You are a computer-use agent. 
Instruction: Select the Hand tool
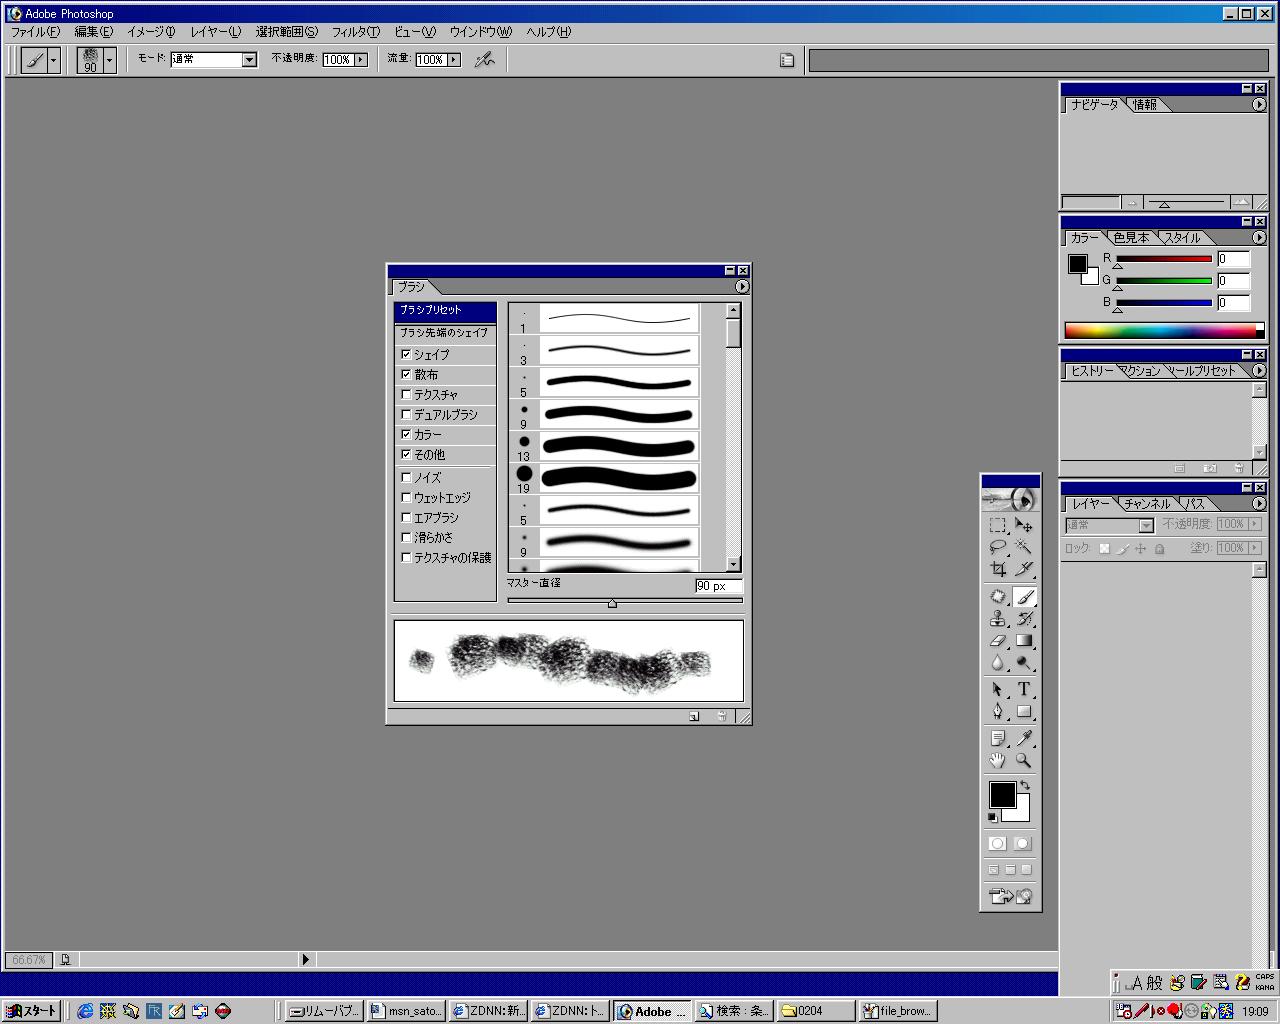tap(998, 760)
